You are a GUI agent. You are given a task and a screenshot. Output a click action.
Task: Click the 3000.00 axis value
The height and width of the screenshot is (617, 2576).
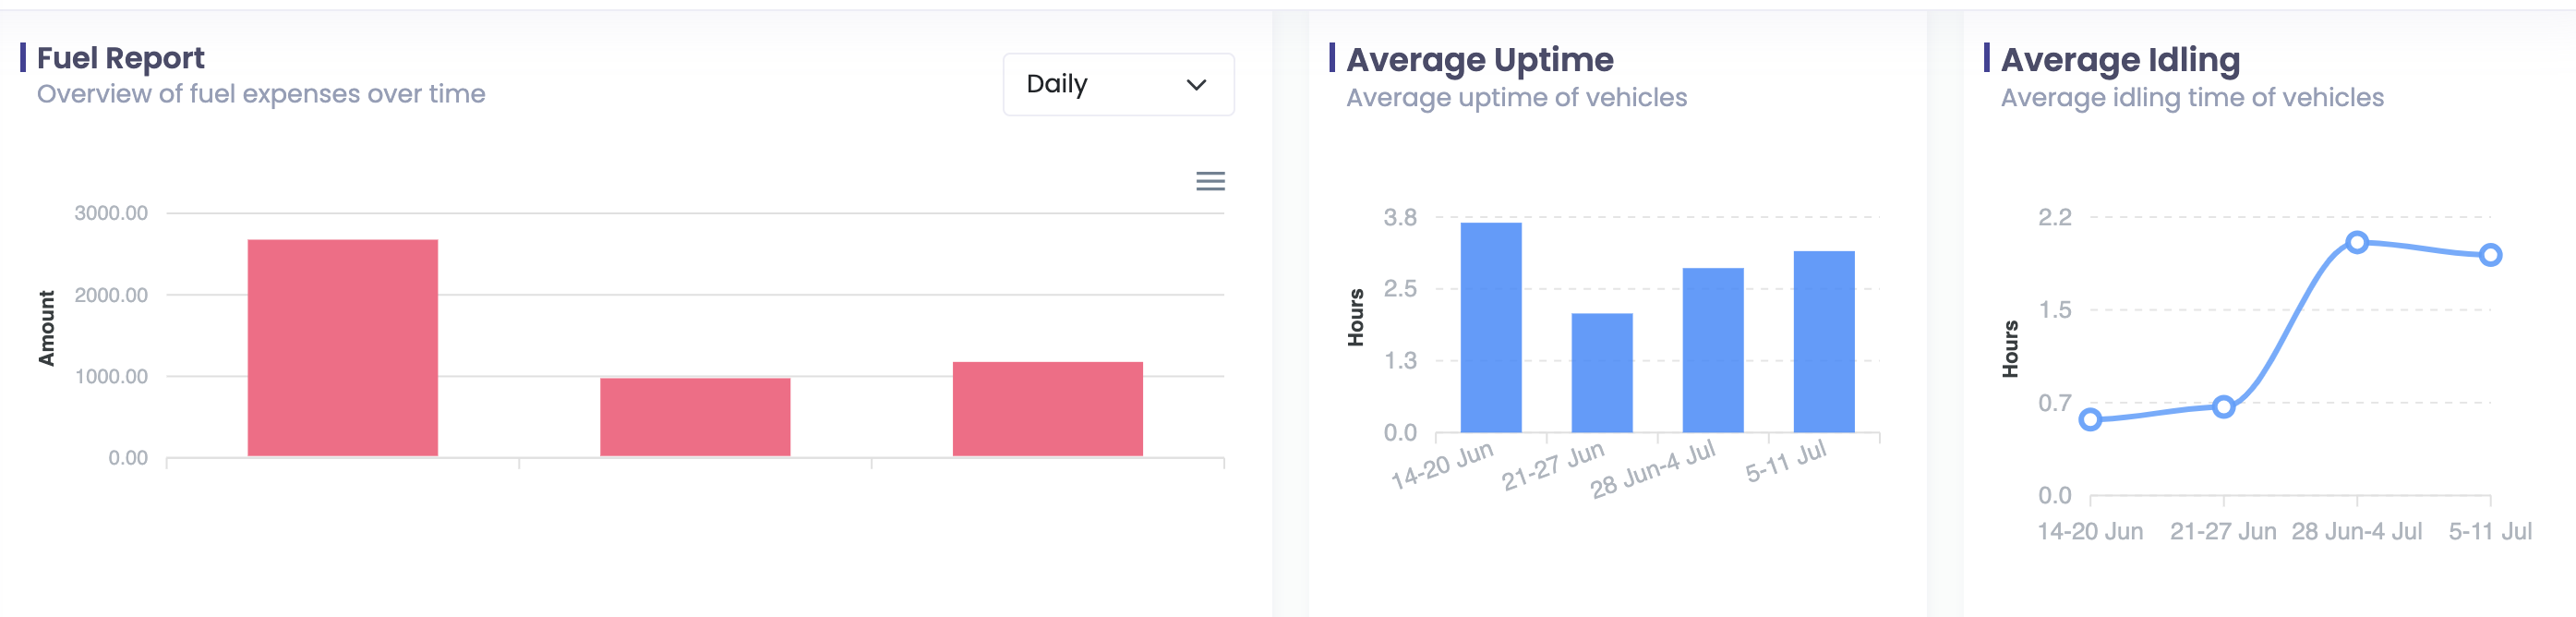pyautogui.click(x=111, y=213)
